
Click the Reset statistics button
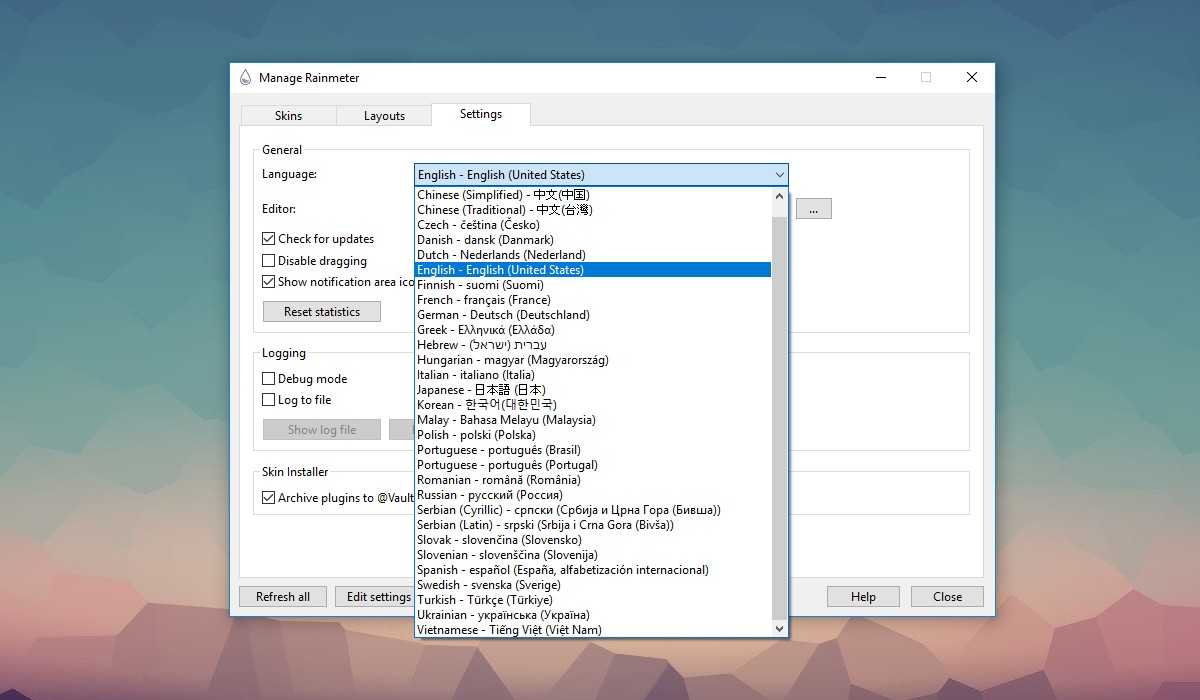click(x=321, y=312)
